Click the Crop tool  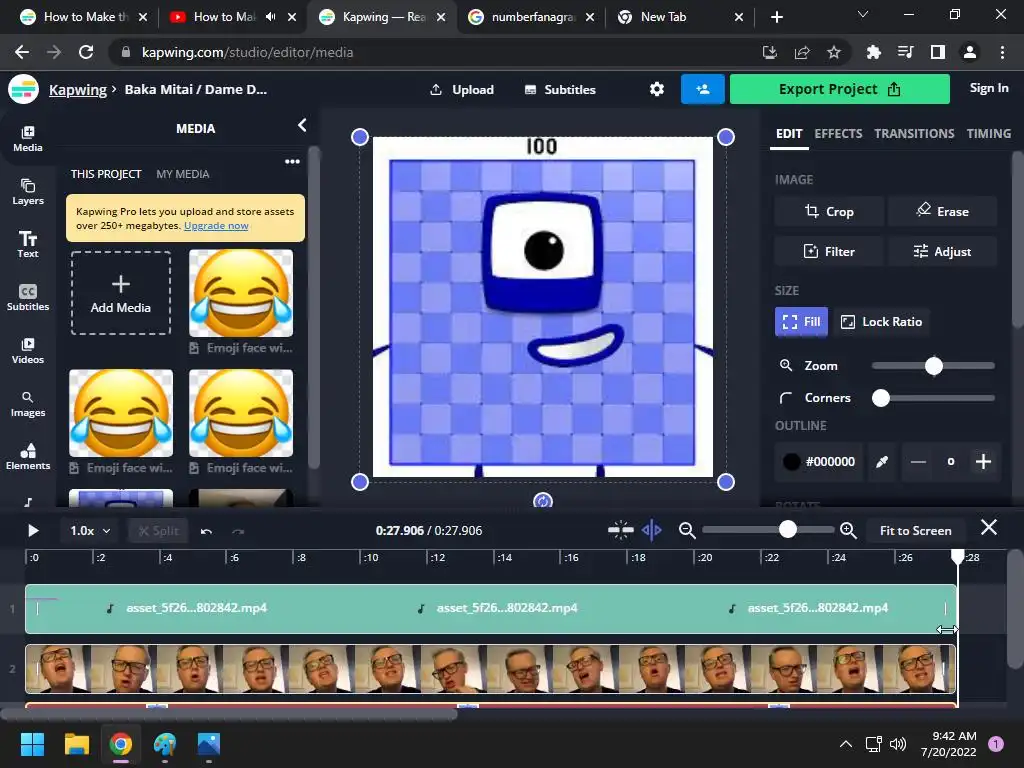(829, 212)
